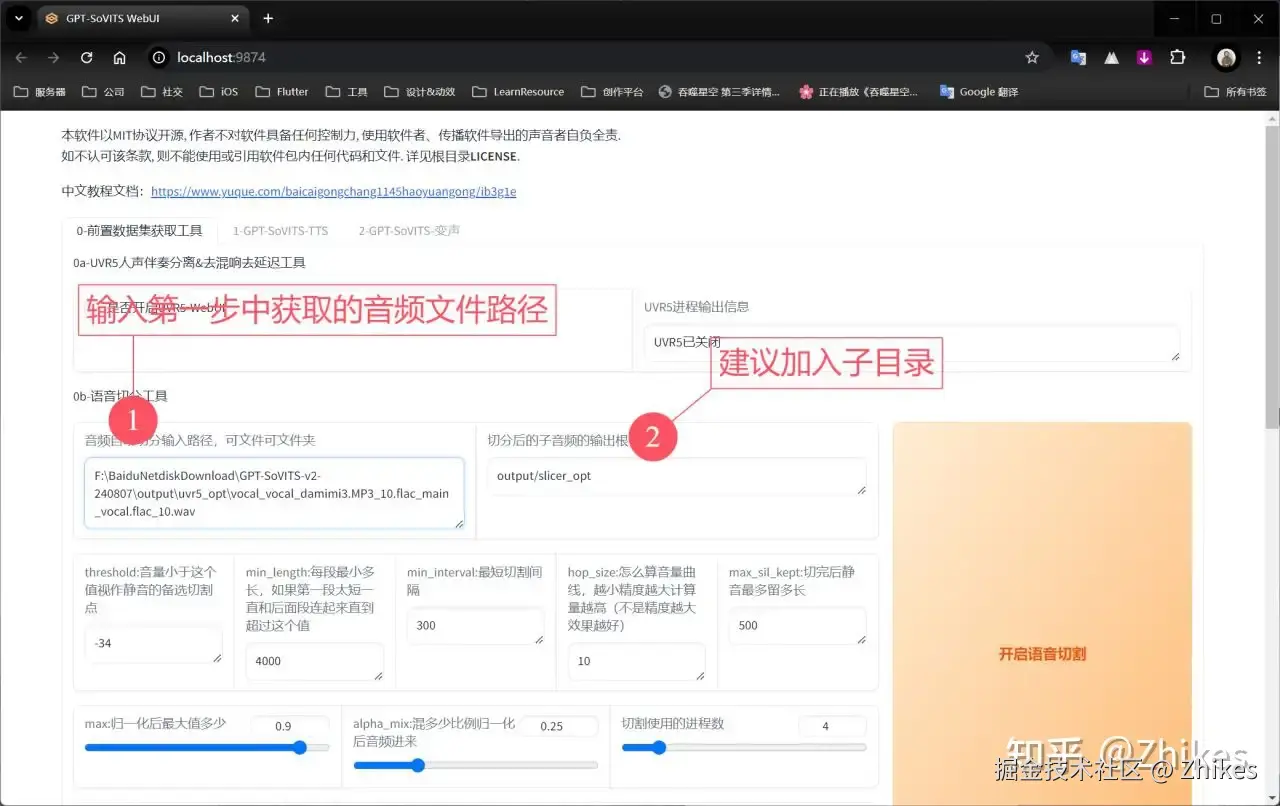The image size is (1280, 806).
Task: Switch to the 2-GPT-SoVITS-变声 tab
Action: click(409, 230)
